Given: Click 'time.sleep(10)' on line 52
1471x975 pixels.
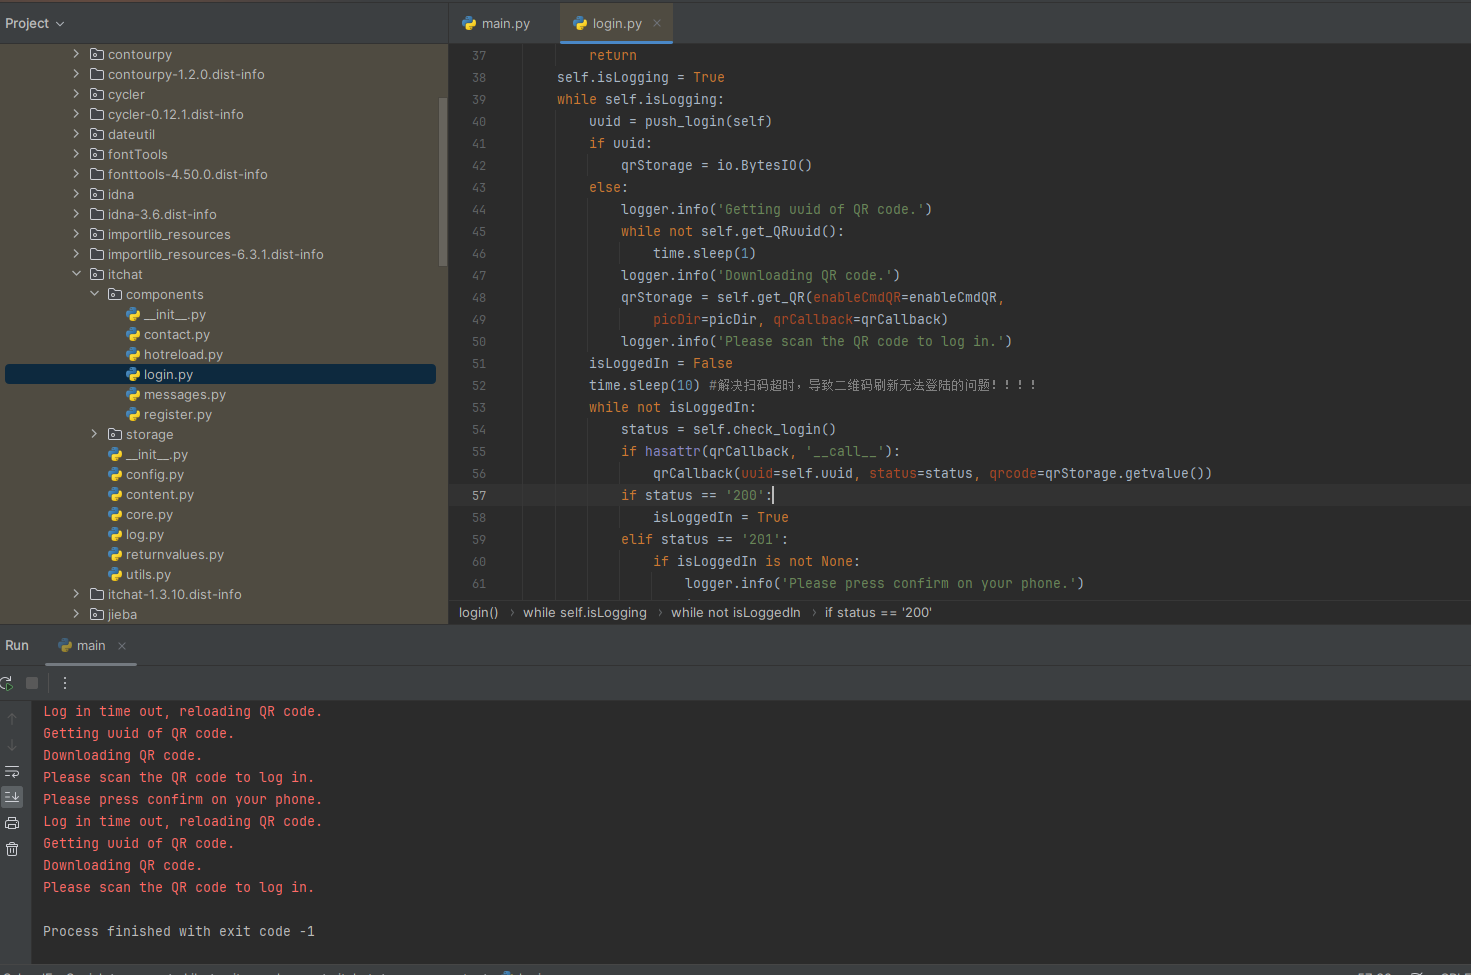Looking at the screenshot, I should (644, 385).
